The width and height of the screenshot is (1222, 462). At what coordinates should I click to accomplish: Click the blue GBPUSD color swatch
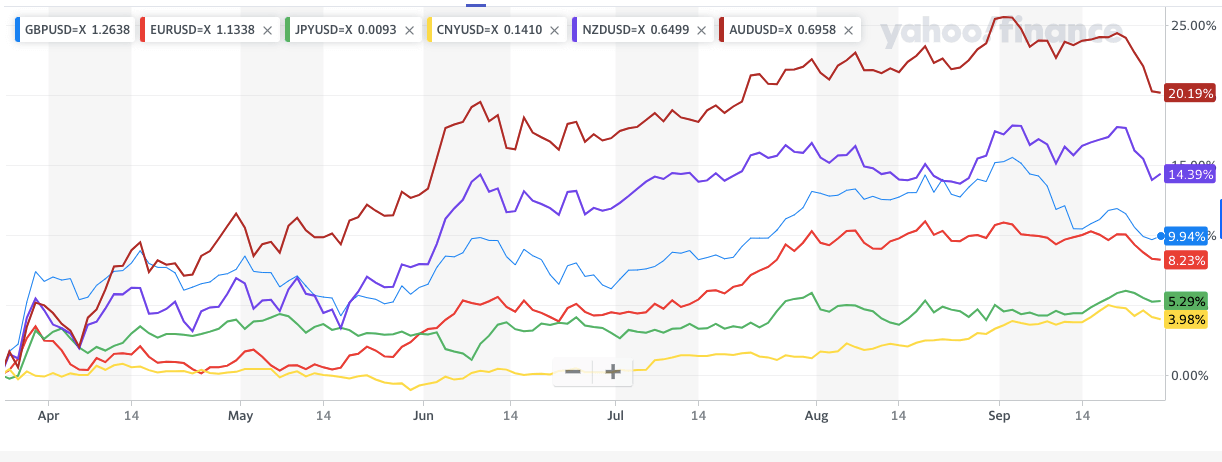(x=18, y=30)
